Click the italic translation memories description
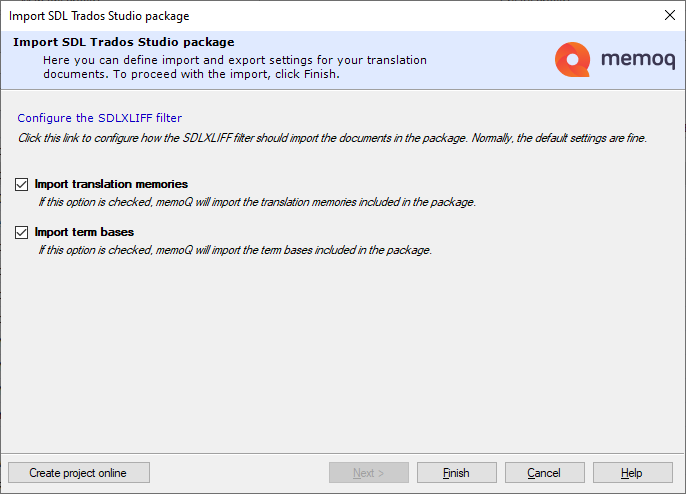The width and height of the screenshot is (686, 494). pos(256,202)
